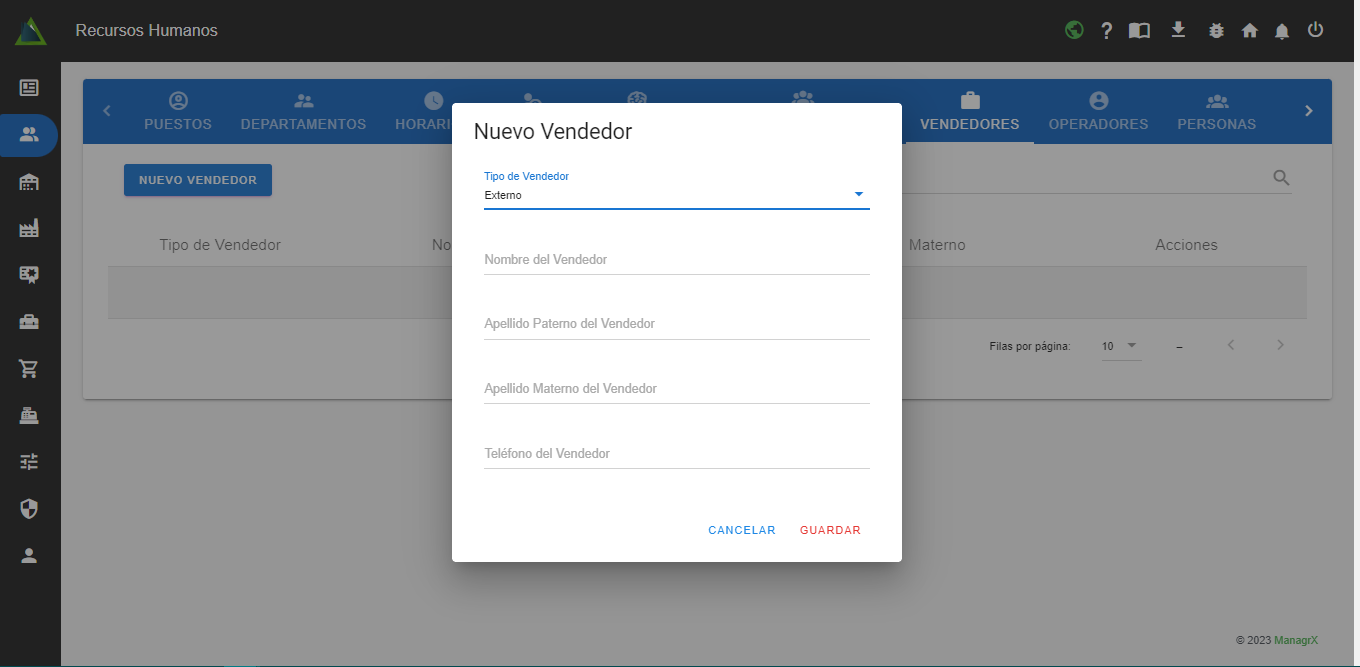1360x667 pixels.
Task: Report a bug via bug icon
Action: pos(1216,31)
